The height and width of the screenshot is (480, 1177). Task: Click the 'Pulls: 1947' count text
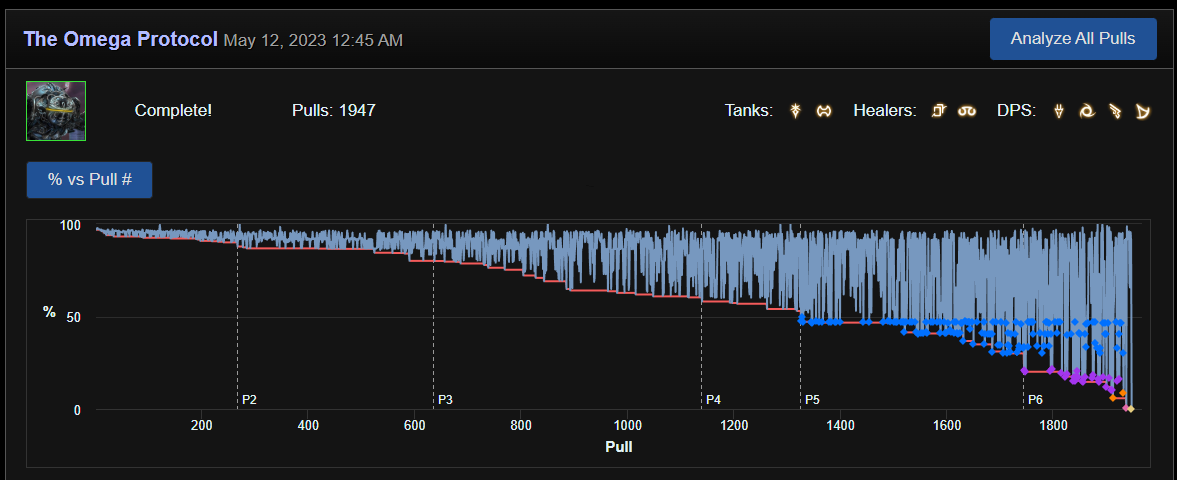tap(333, 111)
